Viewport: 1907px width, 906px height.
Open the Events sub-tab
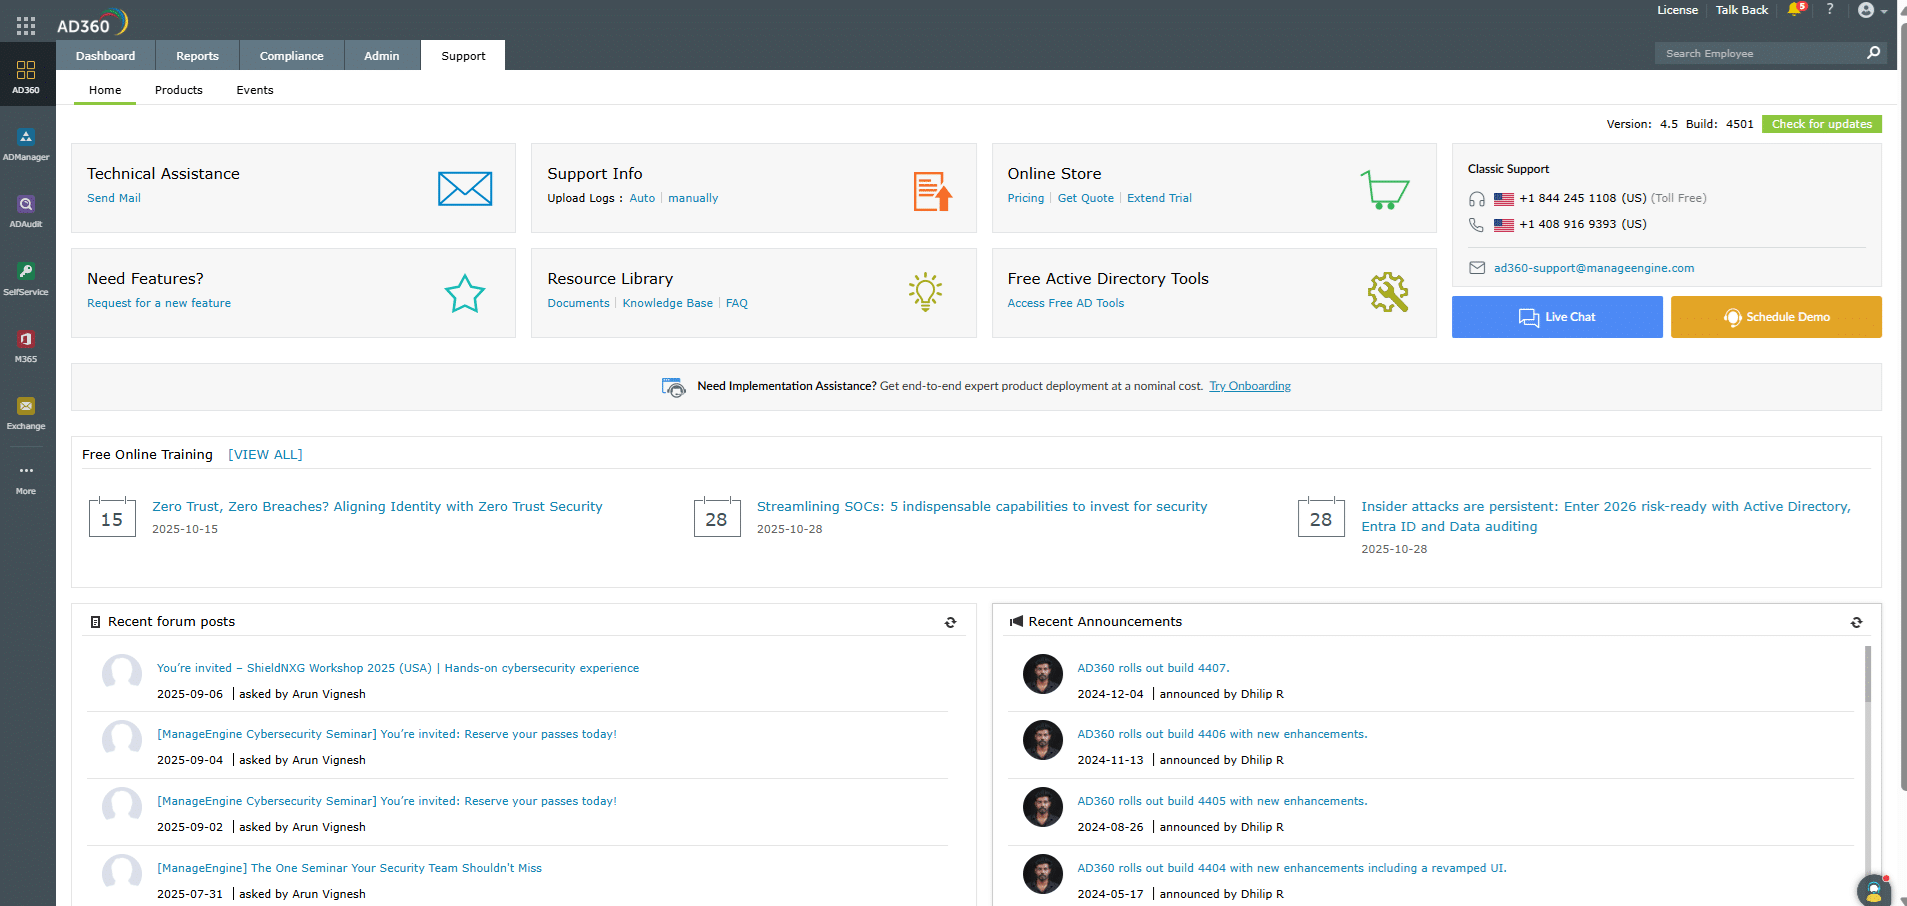point(255,90)
